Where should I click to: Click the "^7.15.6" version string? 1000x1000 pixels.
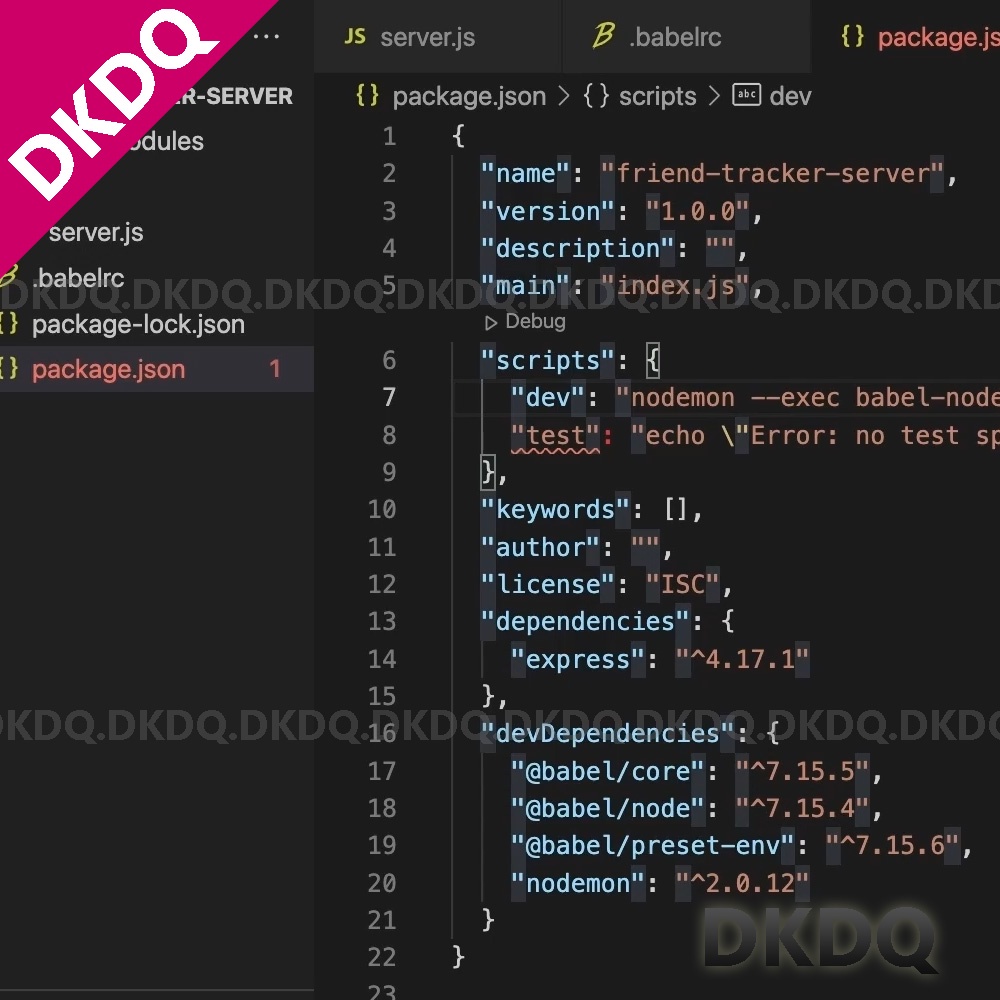892,846
